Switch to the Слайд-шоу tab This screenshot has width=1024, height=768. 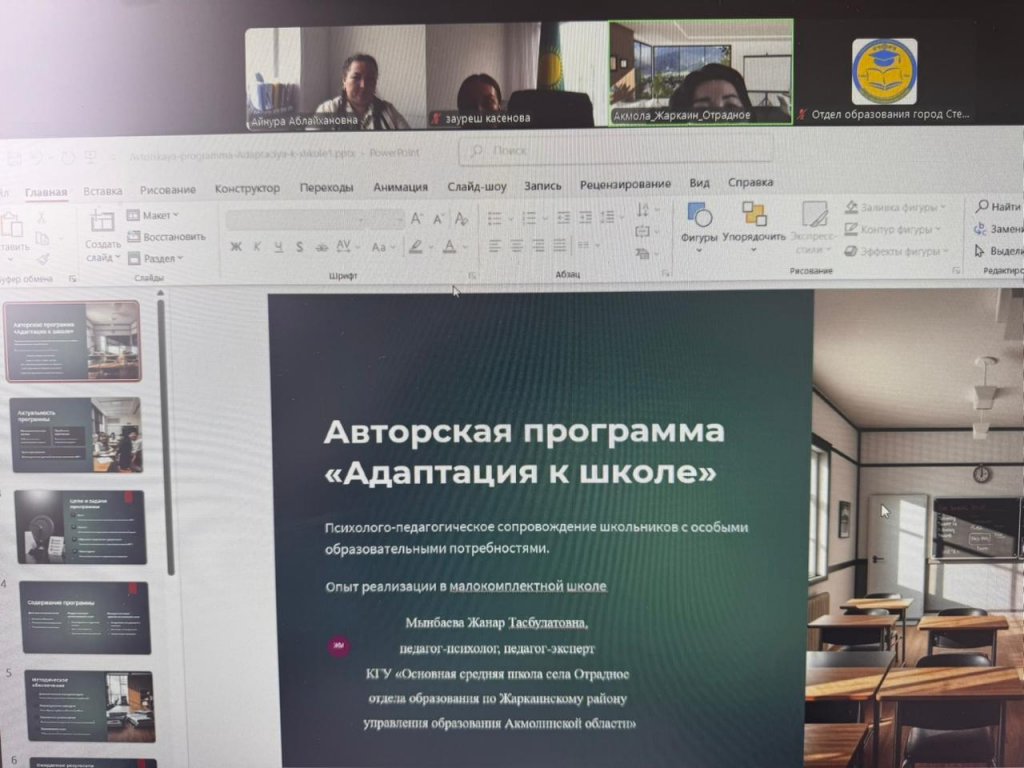click(477, 186)
